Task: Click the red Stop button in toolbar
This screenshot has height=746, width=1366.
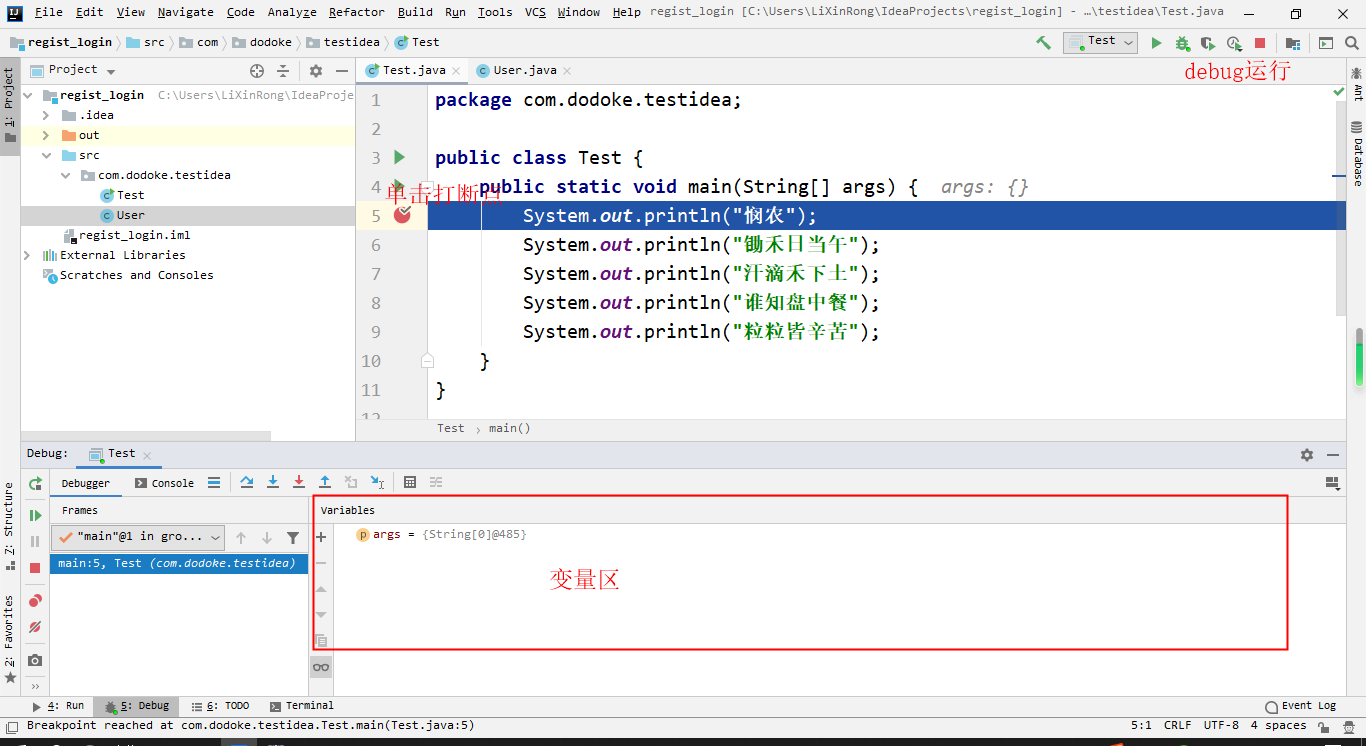Action: (x=1257, y=42)
